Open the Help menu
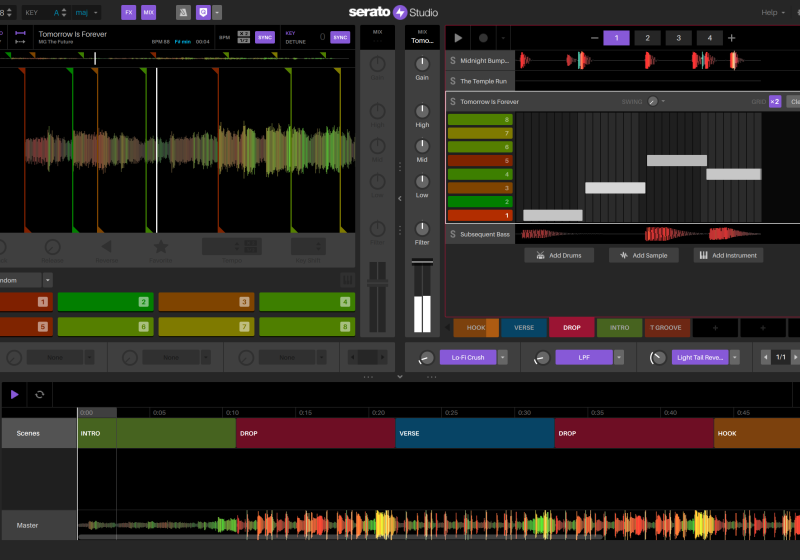 (x=773, y=12)
